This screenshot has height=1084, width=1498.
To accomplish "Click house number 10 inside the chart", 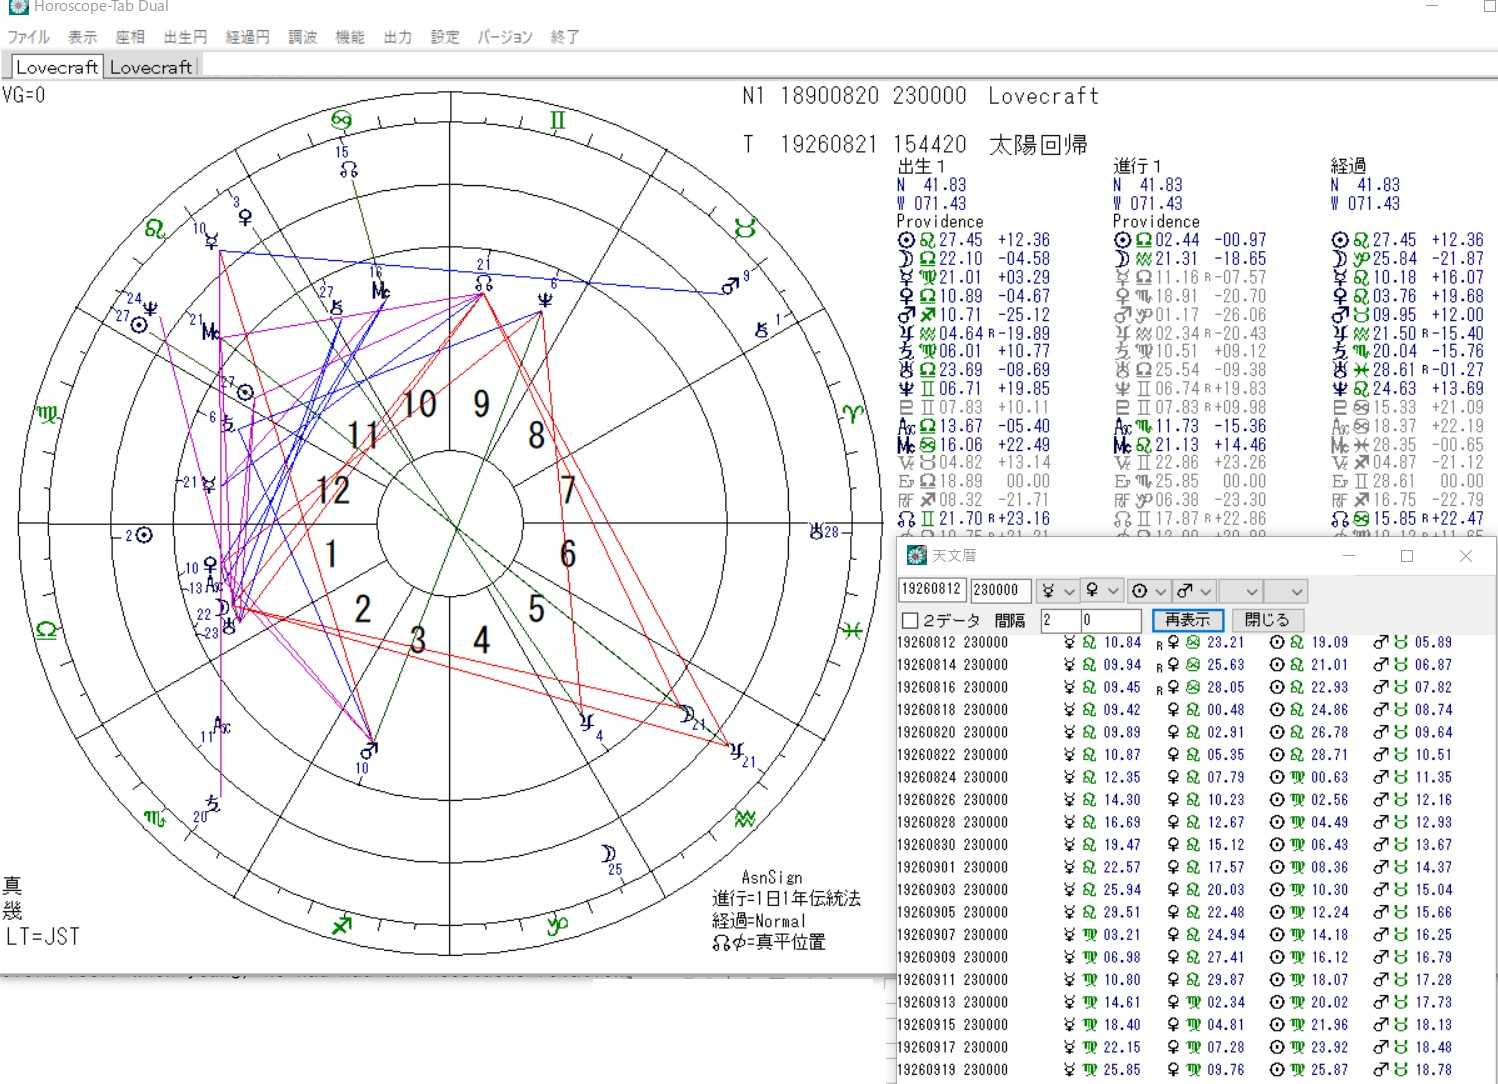I will (x=420, y=405).
